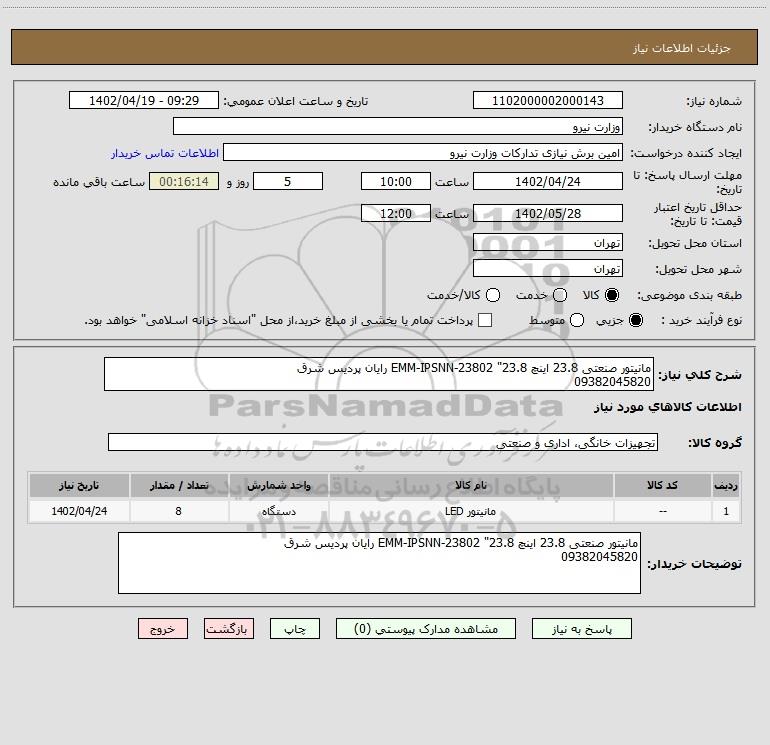This screenshot has width=770, height=745.
Task: Open the اطلاعات تماس خریدار link
Action: pyautogui.click(x=165, y=153)
